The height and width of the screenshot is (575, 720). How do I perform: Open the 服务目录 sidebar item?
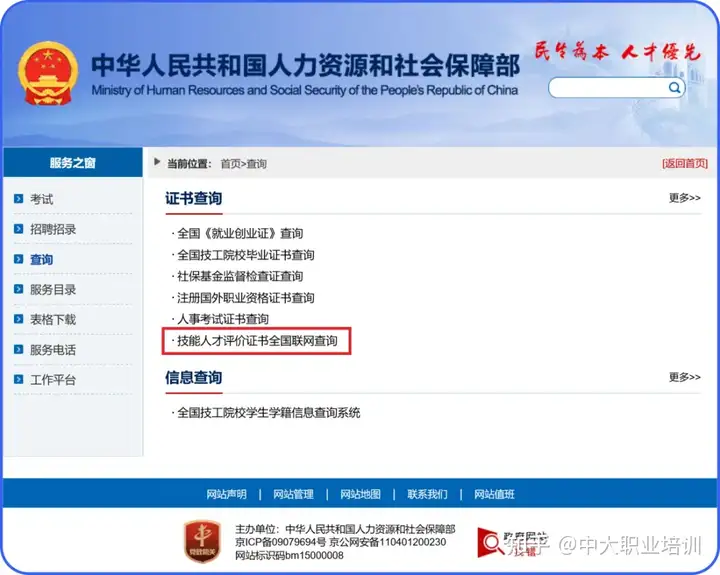coord(53,289)
